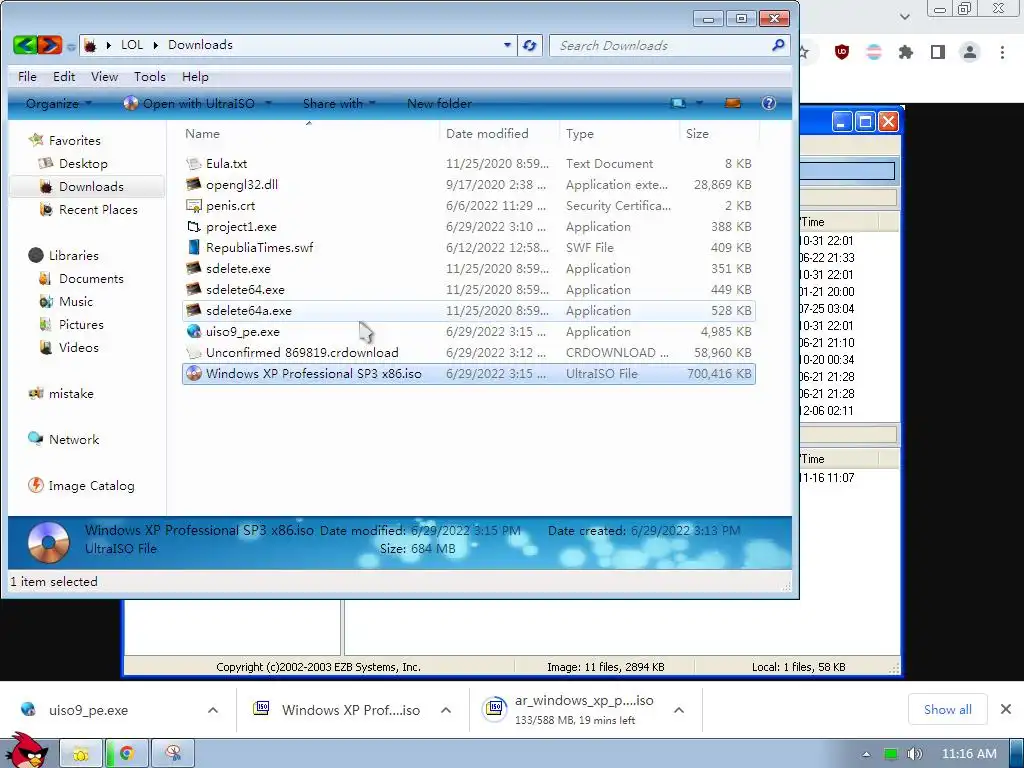Click the project1.exe file icon
The height and width of the screenshot is (768, 1024).
point(193,227)
